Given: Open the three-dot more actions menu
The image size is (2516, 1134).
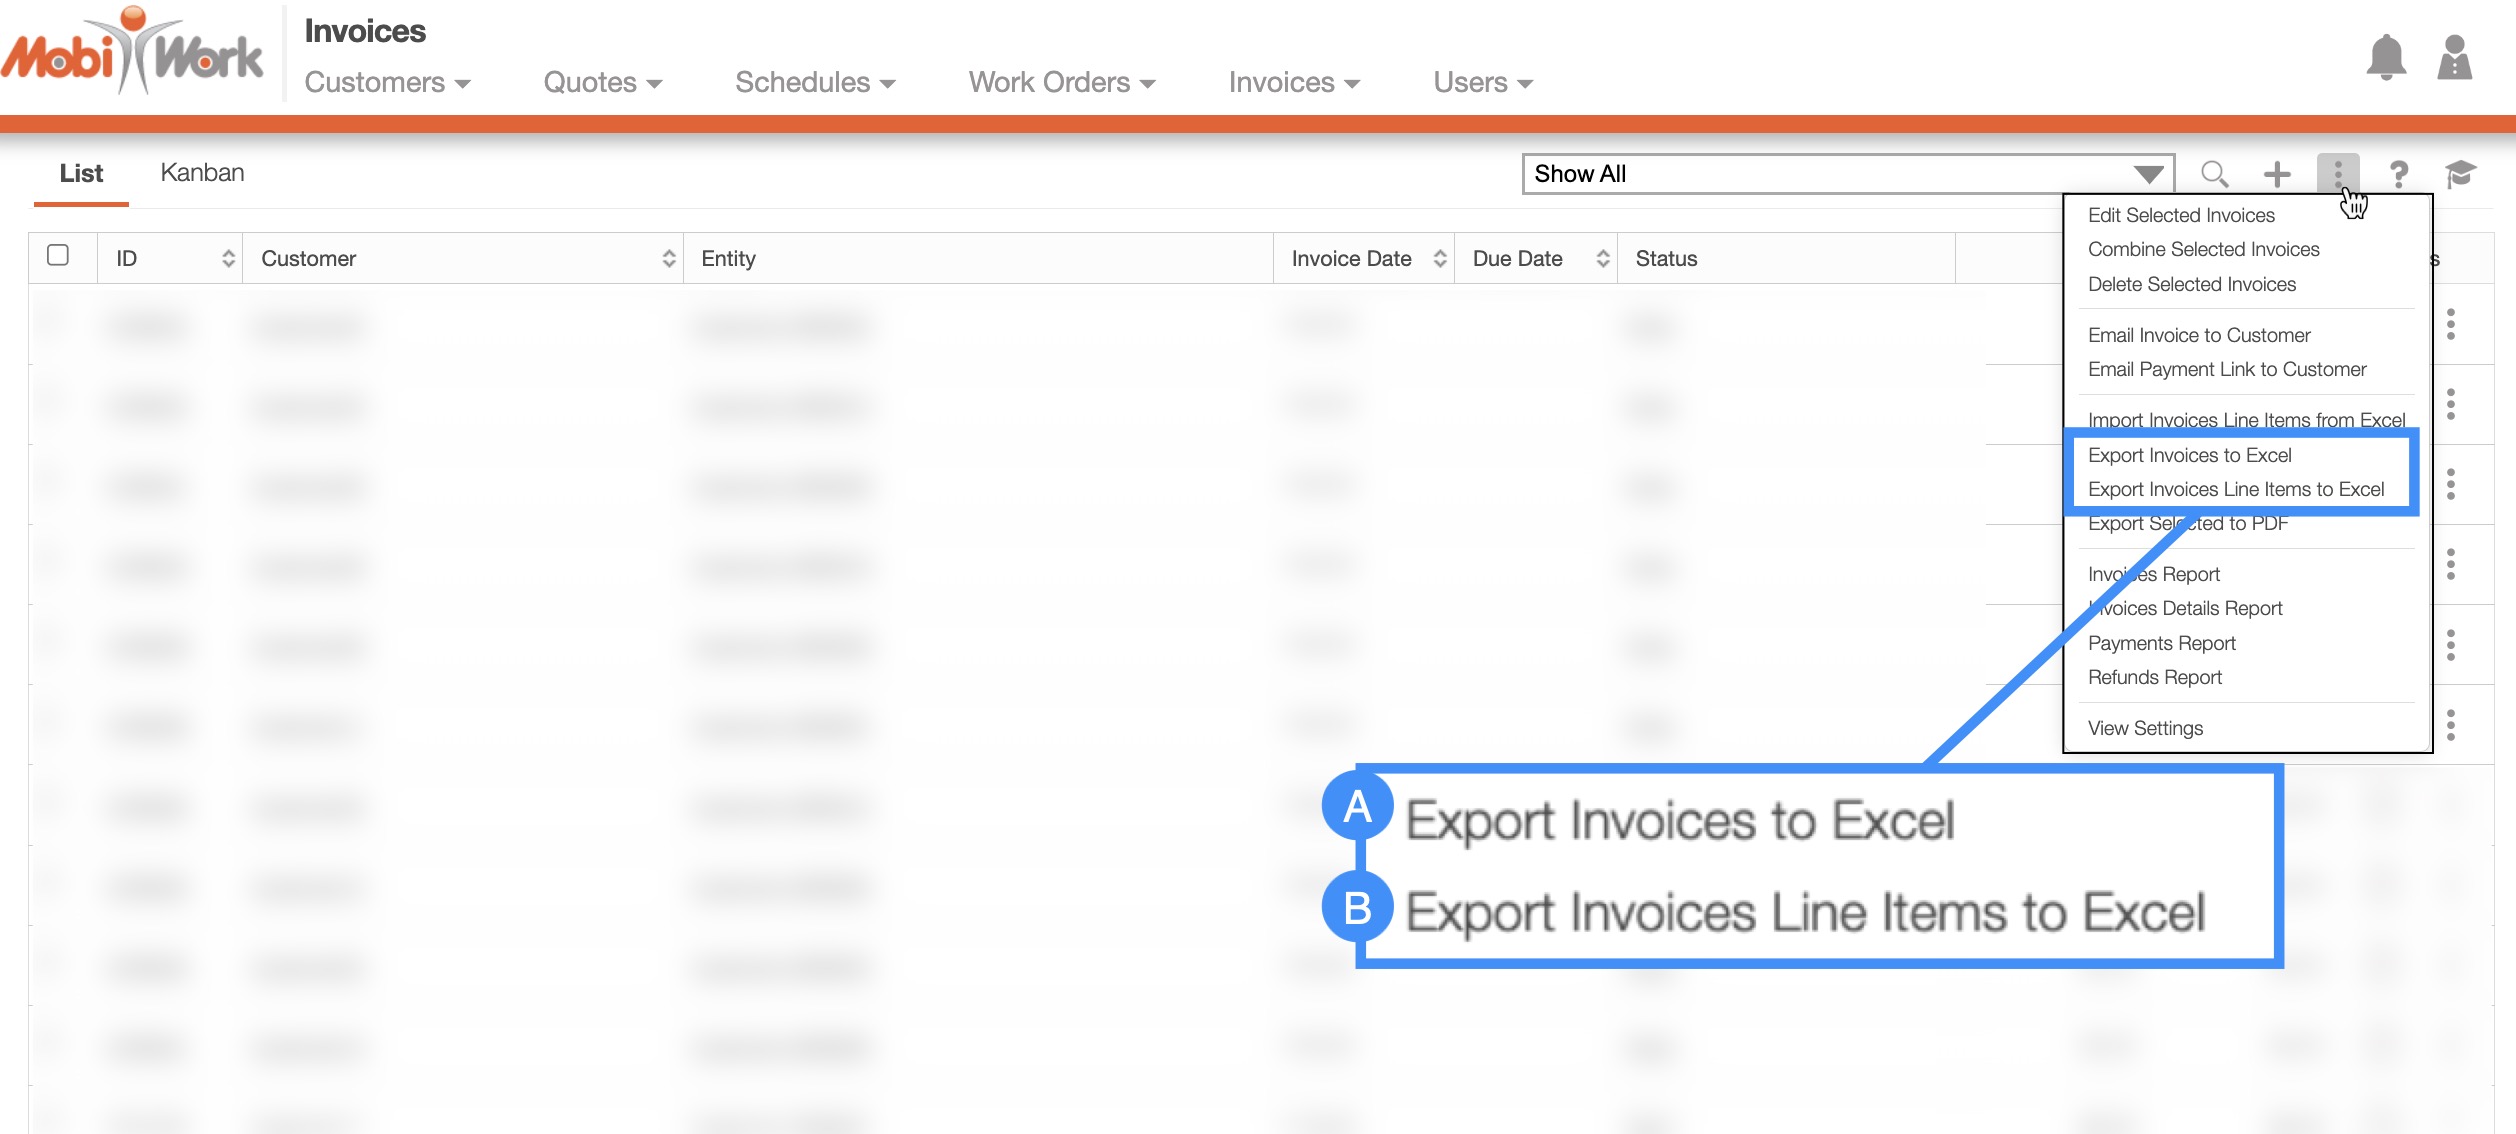Looking at the screenshot, I should [x=2337, y=173].
